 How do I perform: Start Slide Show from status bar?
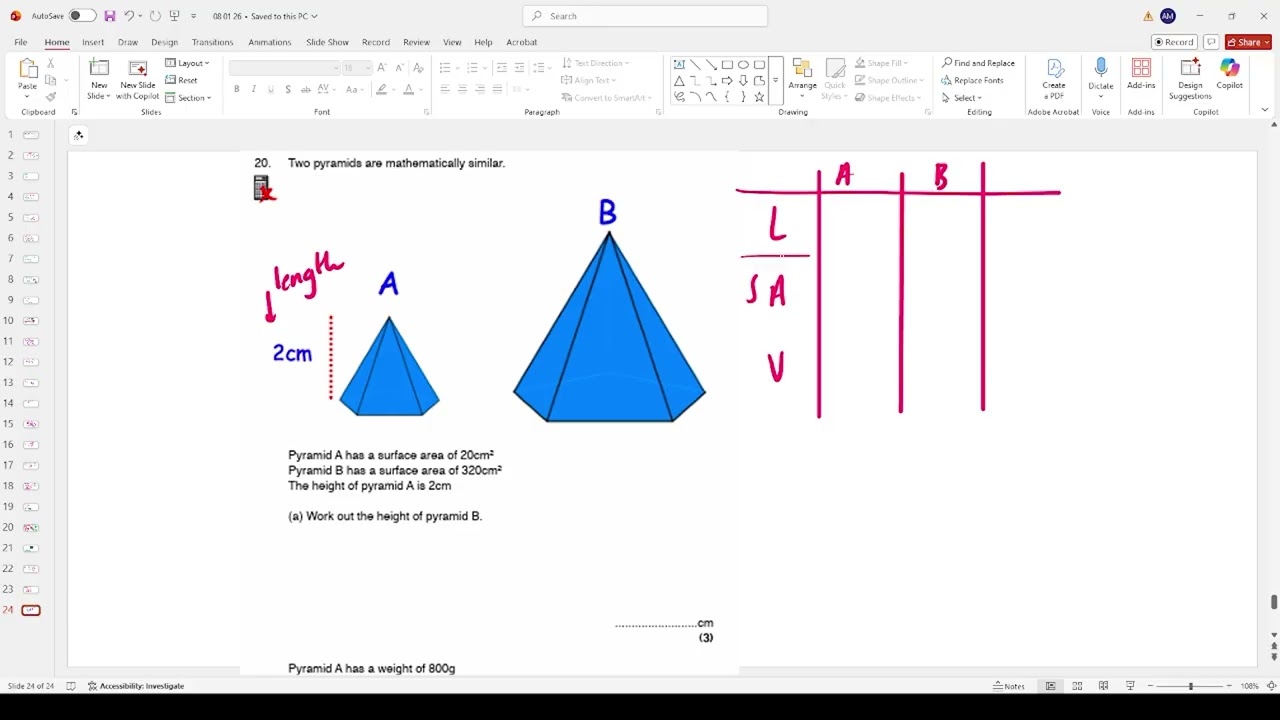coord(1130,686)
